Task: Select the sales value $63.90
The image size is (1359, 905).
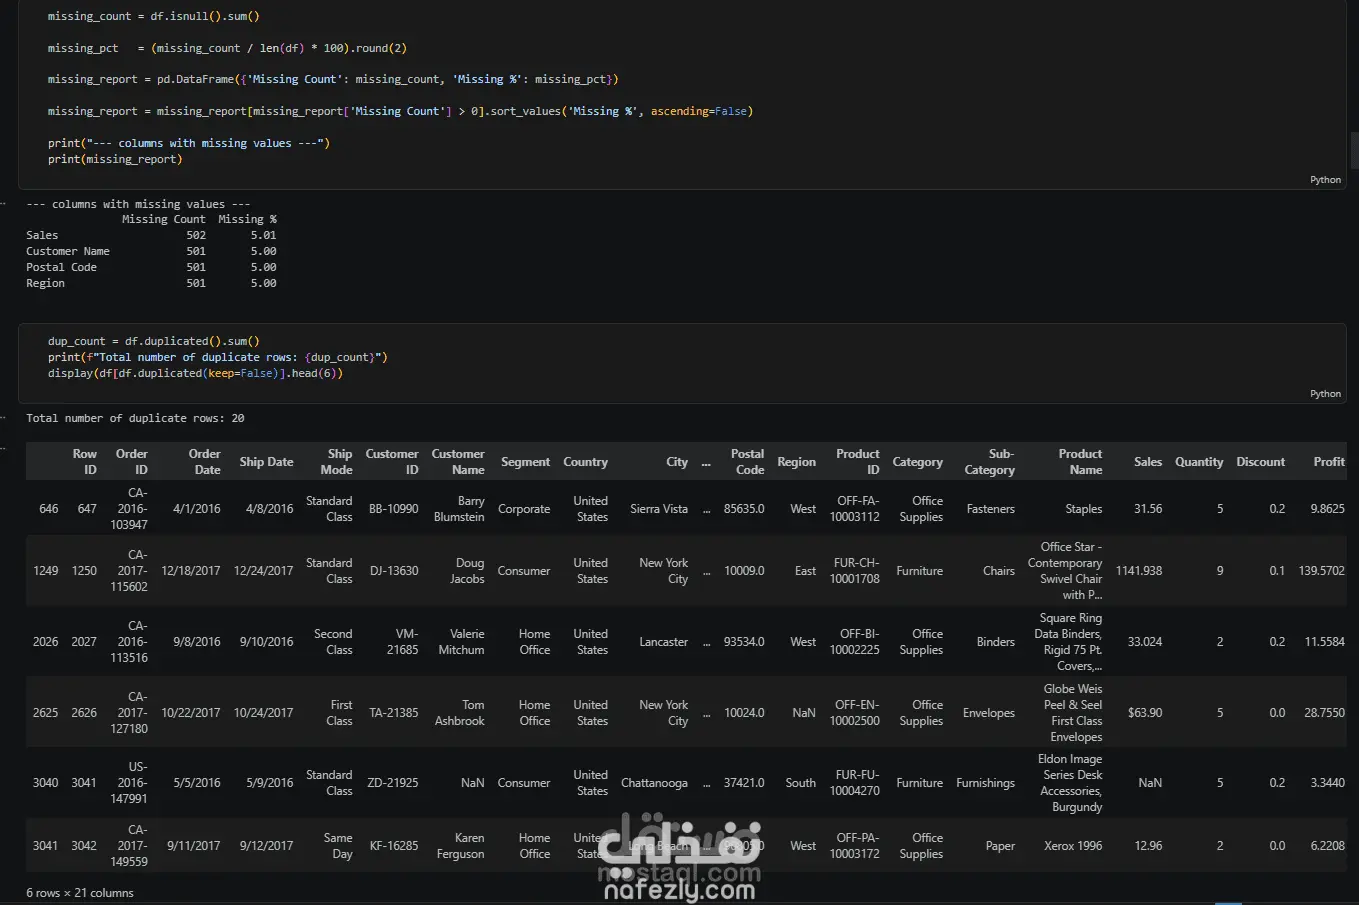Action: pos(1145,713)
